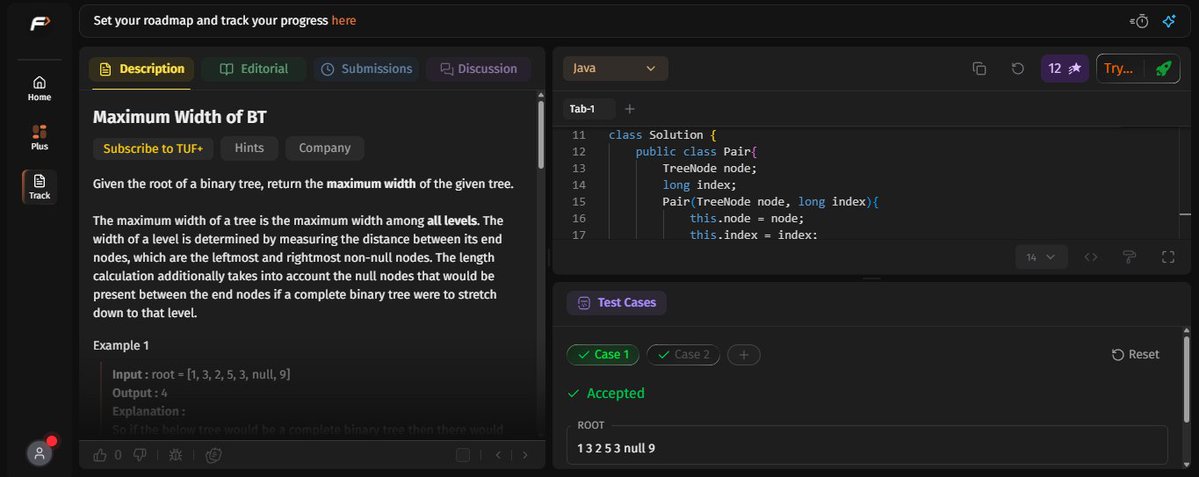
Task: Switch to the Submissions tab
Action: pyautogui.click(x=366, y=69)
